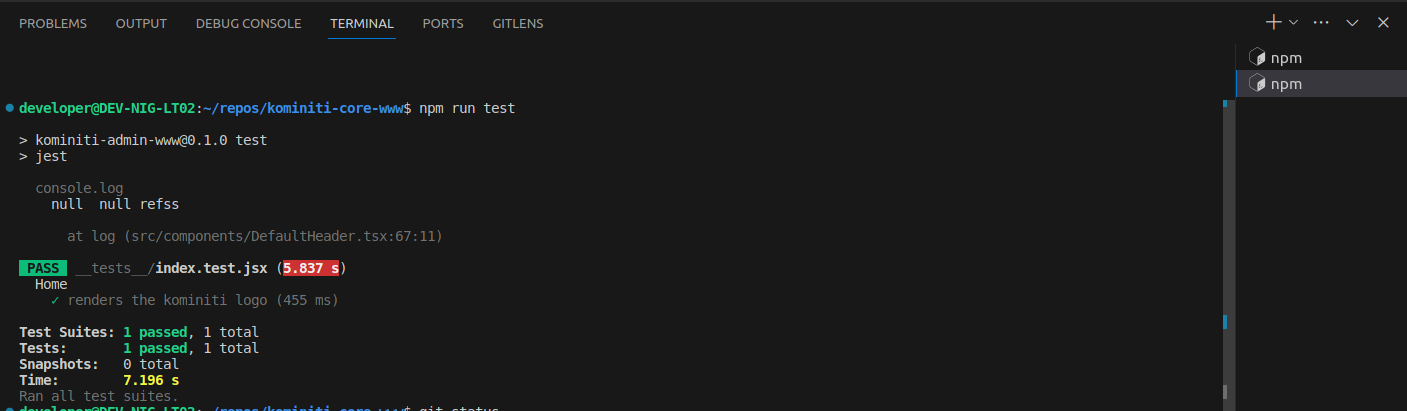Open the launch profile dropdown beside the plus
Image resolution: width=1407 pixels, height=411 pixels.
coord(1293,22)
